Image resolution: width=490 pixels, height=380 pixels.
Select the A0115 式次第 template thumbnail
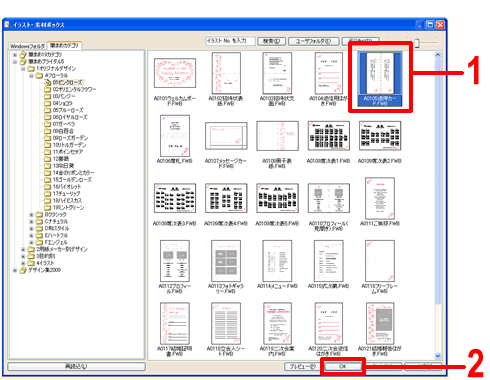coord(329,261)
